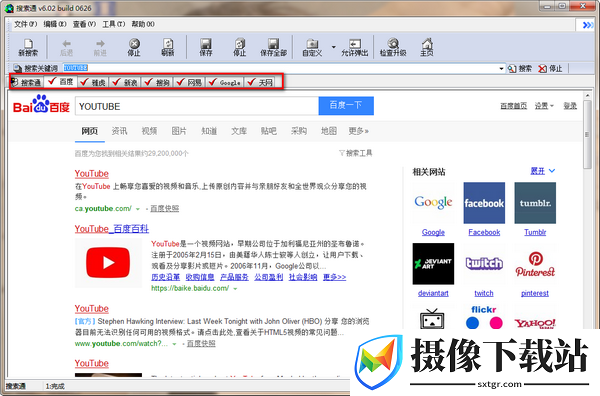Go to 主页 home icon
This screenshot has width=600, height=396.
point(427,47)
